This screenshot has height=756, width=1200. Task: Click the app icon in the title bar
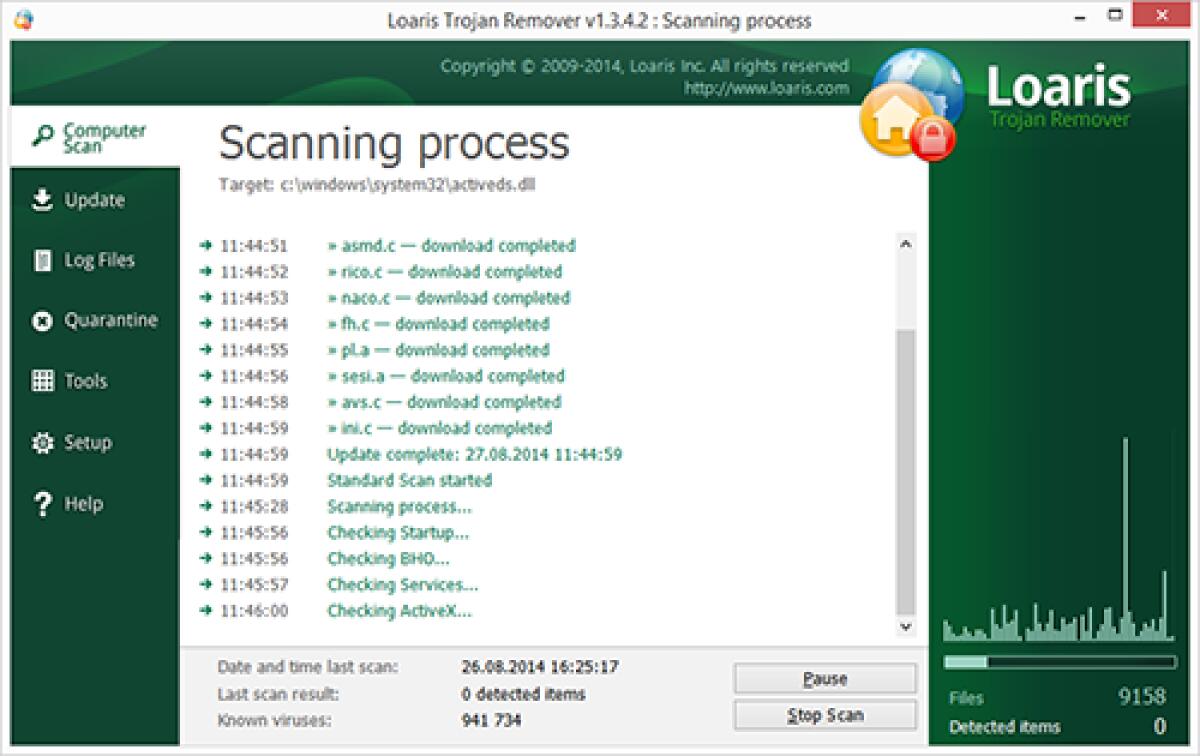pyautogui.click(x=26, y=17)
